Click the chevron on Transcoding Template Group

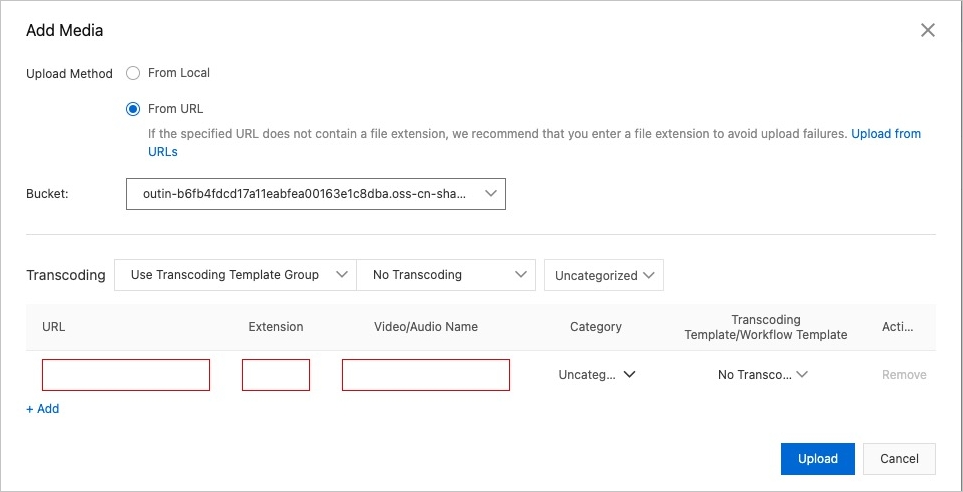pos(341,275)
